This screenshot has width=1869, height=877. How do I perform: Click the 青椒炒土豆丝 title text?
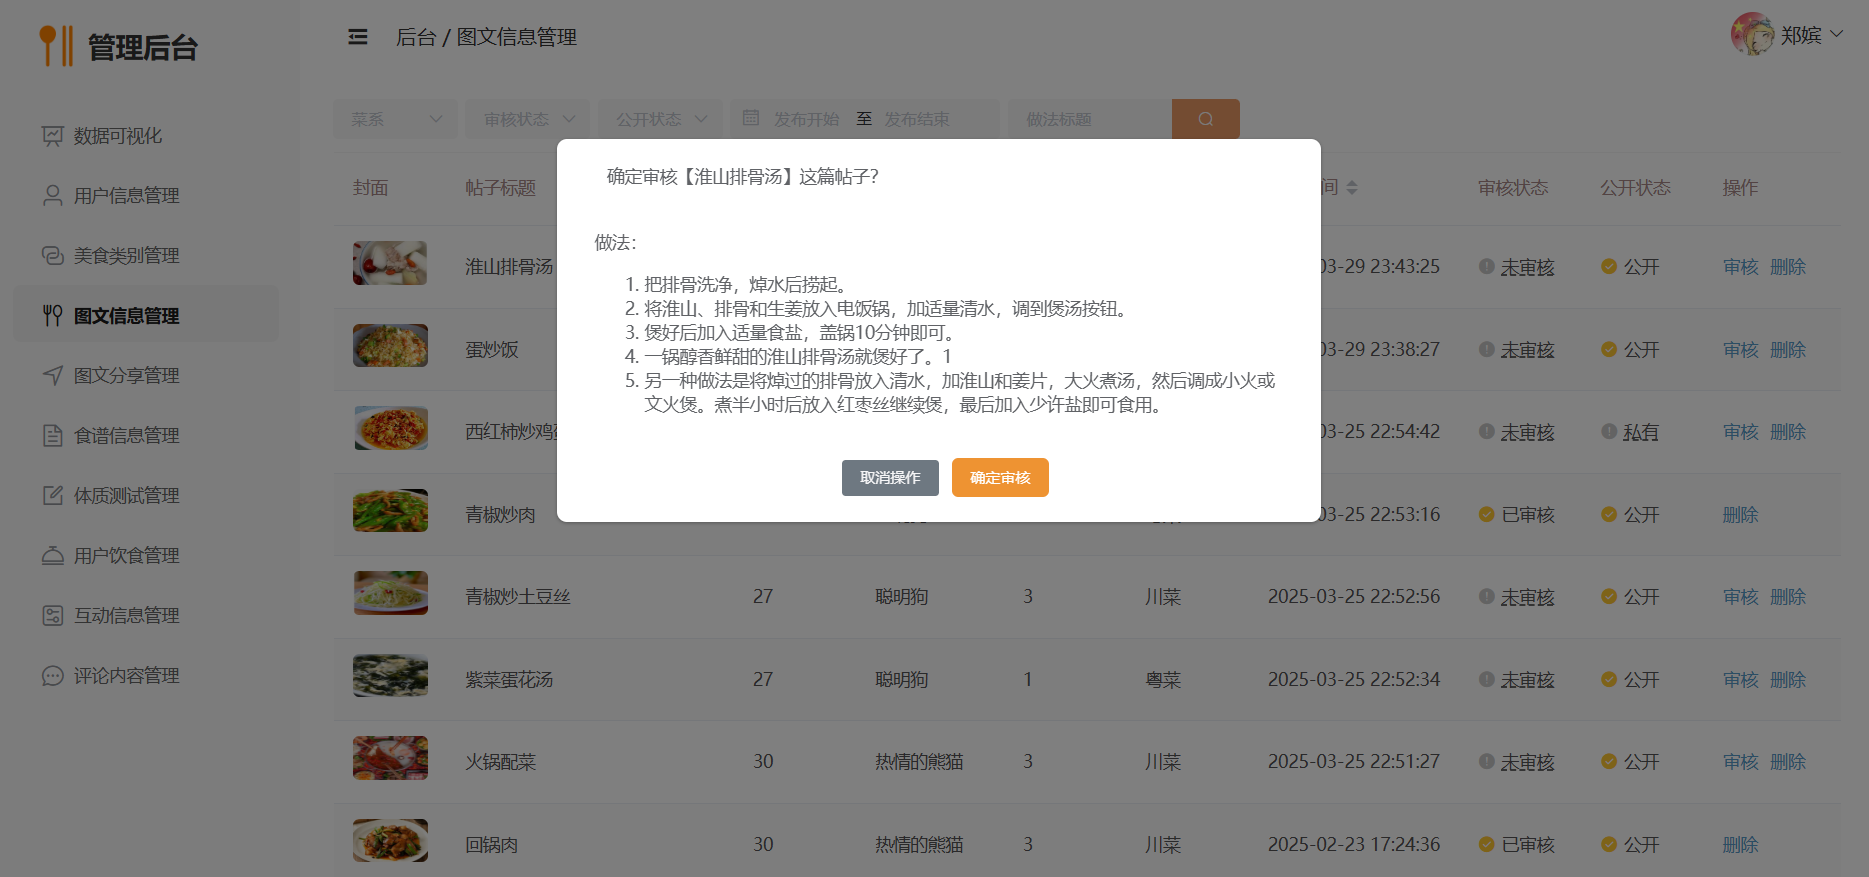518,597
